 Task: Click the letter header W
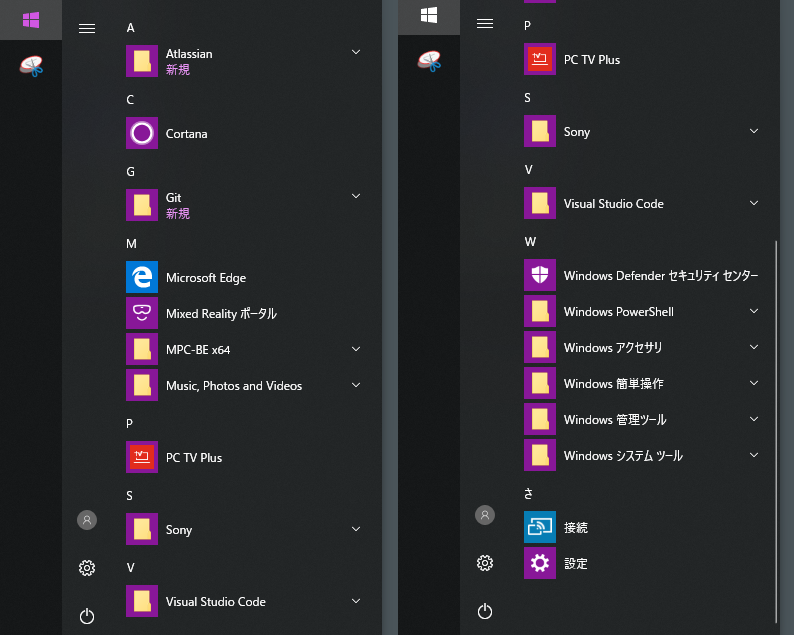point(530,241)
